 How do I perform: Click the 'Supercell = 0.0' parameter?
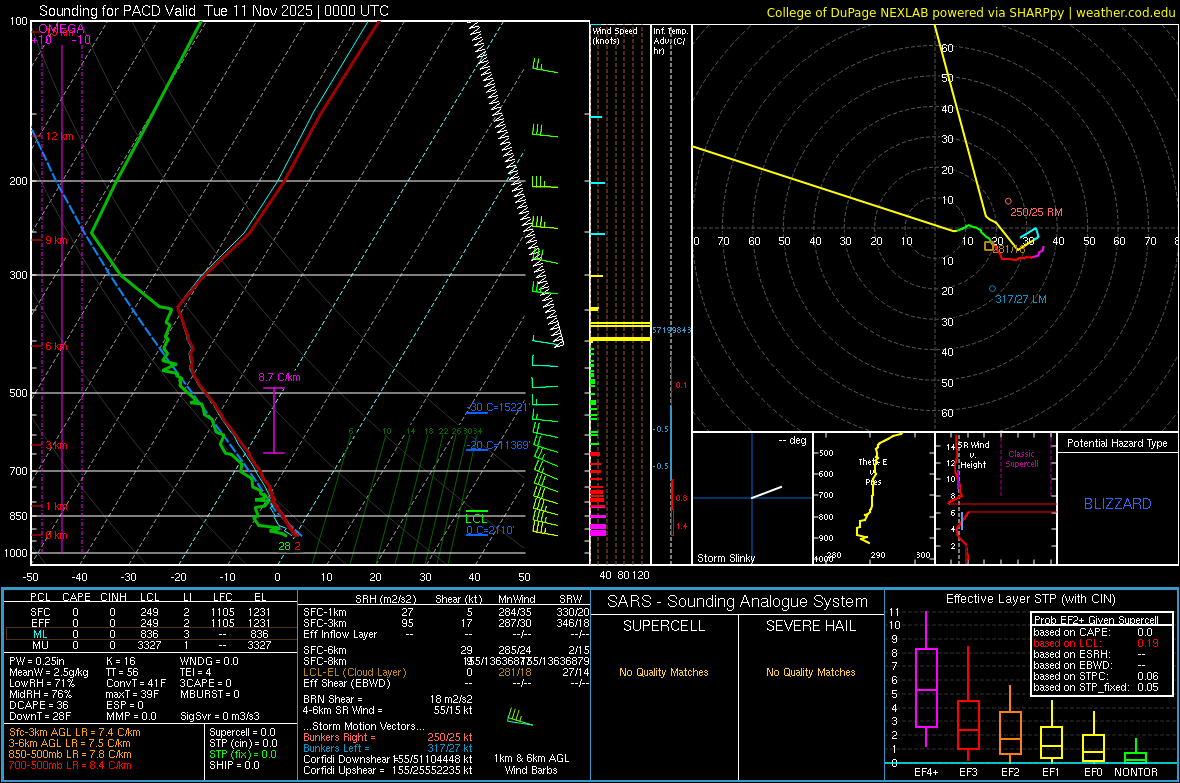pos(242,732)
